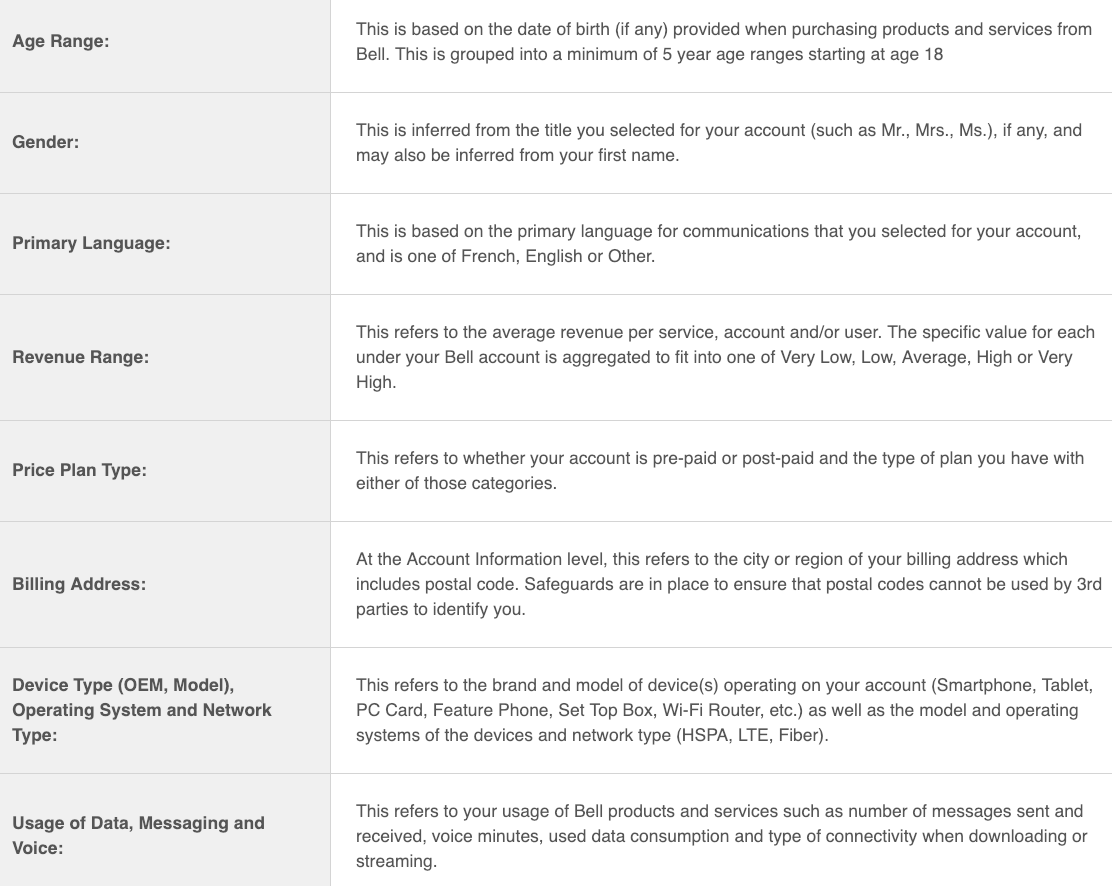Click the 'Price Plan Type:' row label
The width and height of the screenshot is (1112, 886).
tap(79, 470)
